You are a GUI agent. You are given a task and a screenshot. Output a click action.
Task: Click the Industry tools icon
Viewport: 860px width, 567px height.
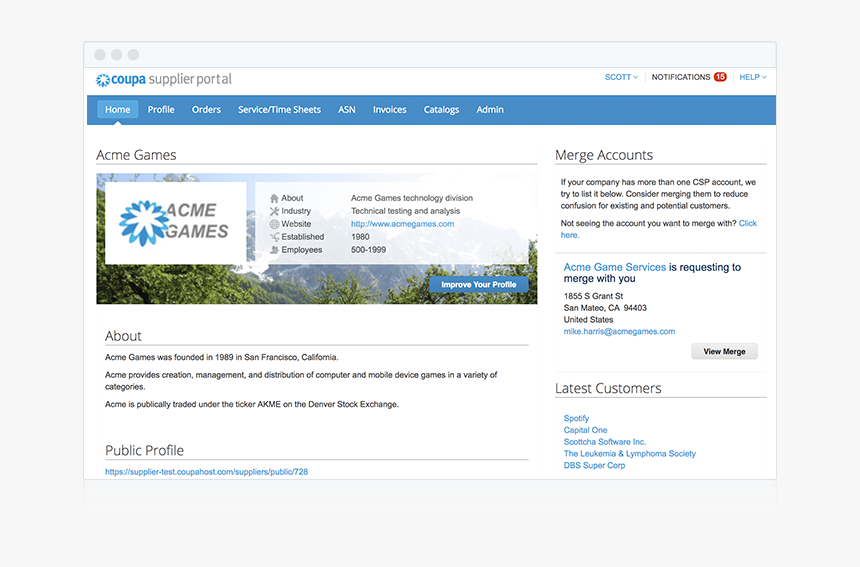tap(274, 211)
